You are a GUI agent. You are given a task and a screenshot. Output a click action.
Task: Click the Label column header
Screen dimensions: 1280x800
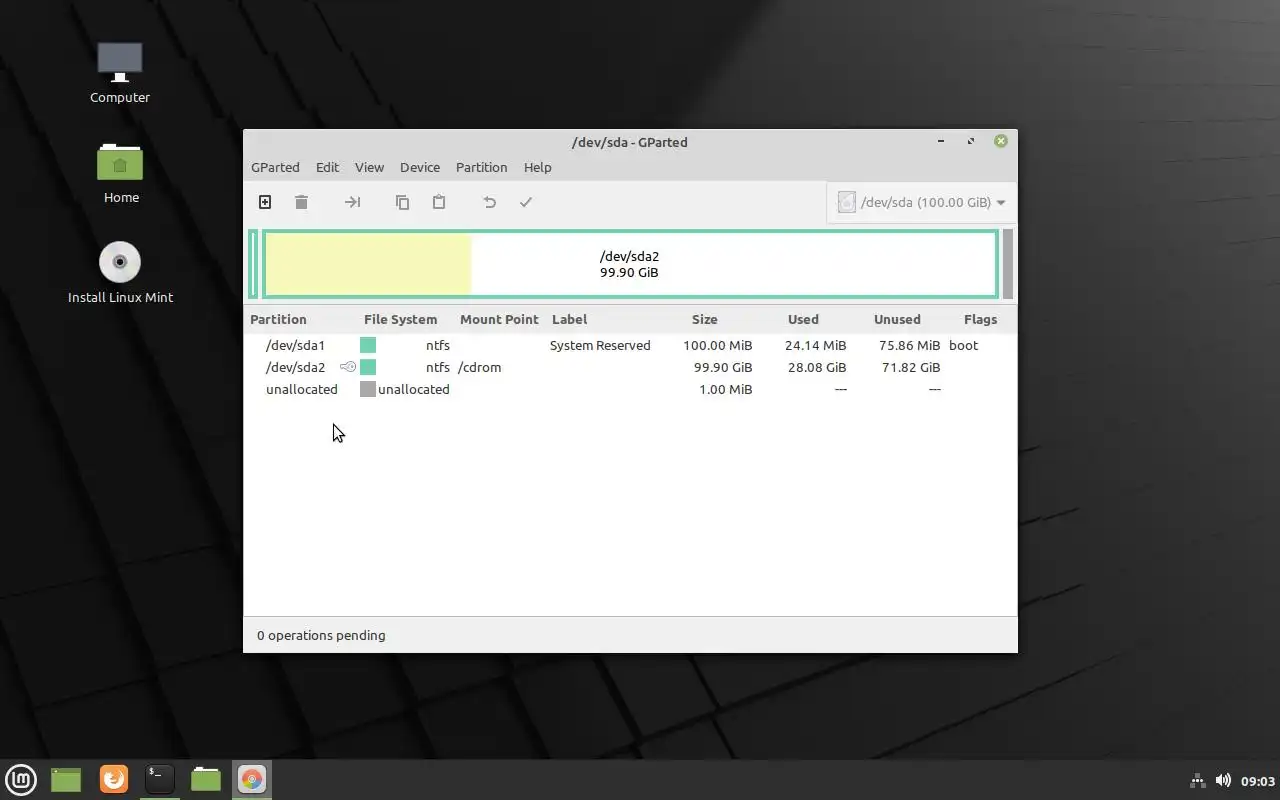click(x=569, y=319)
